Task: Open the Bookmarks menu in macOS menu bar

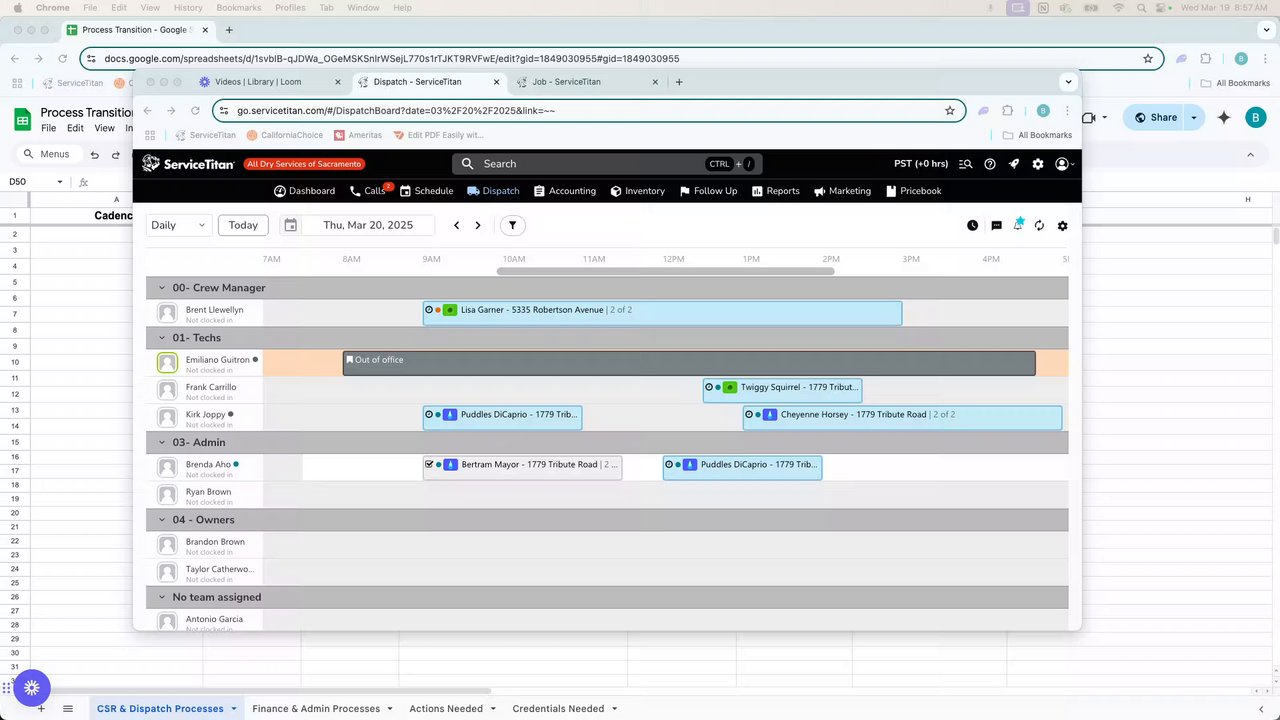Action: point(238,8)
